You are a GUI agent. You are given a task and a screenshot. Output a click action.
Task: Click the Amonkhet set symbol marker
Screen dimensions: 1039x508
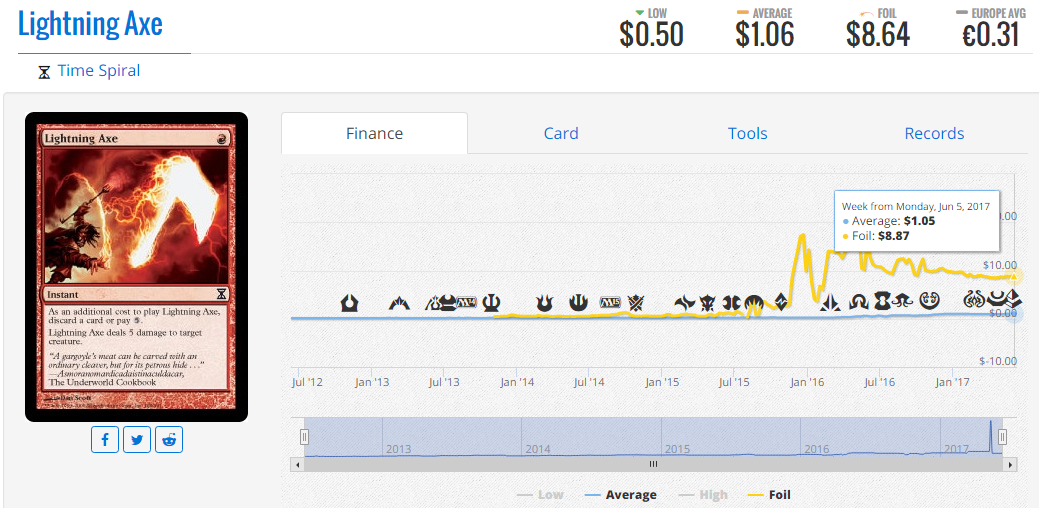click(1012, 297)
